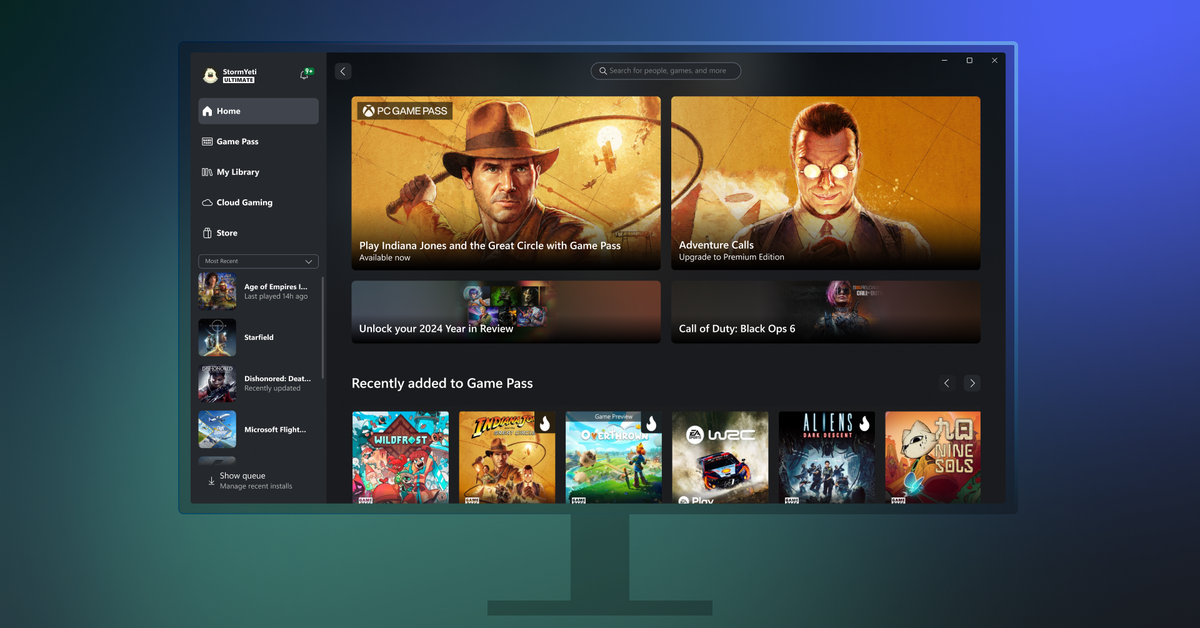Open Game Pass via its ticket icon

(207, 141)
